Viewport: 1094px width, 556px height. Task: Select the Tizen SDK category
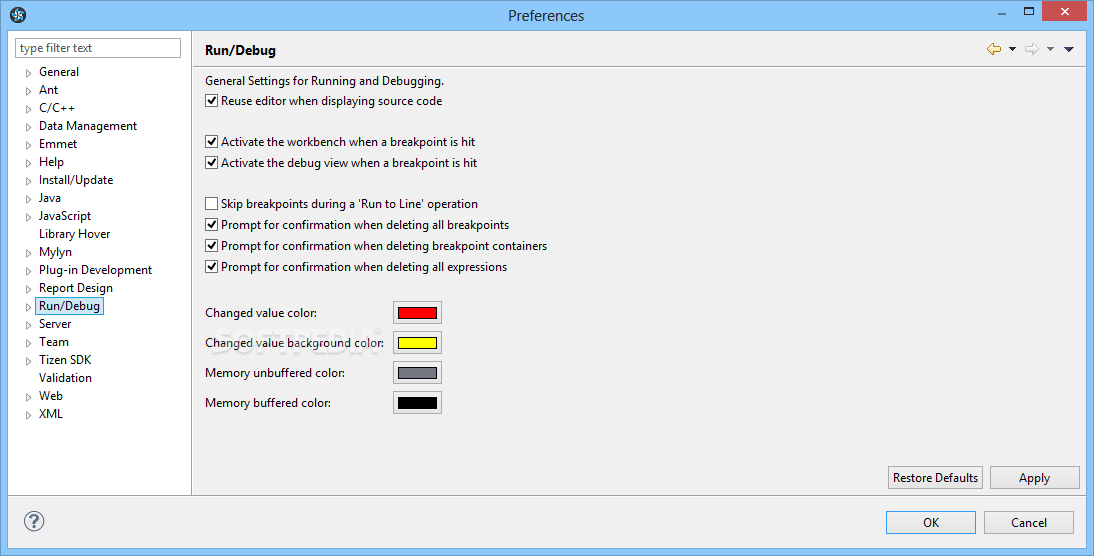click(x=65, y=359)
